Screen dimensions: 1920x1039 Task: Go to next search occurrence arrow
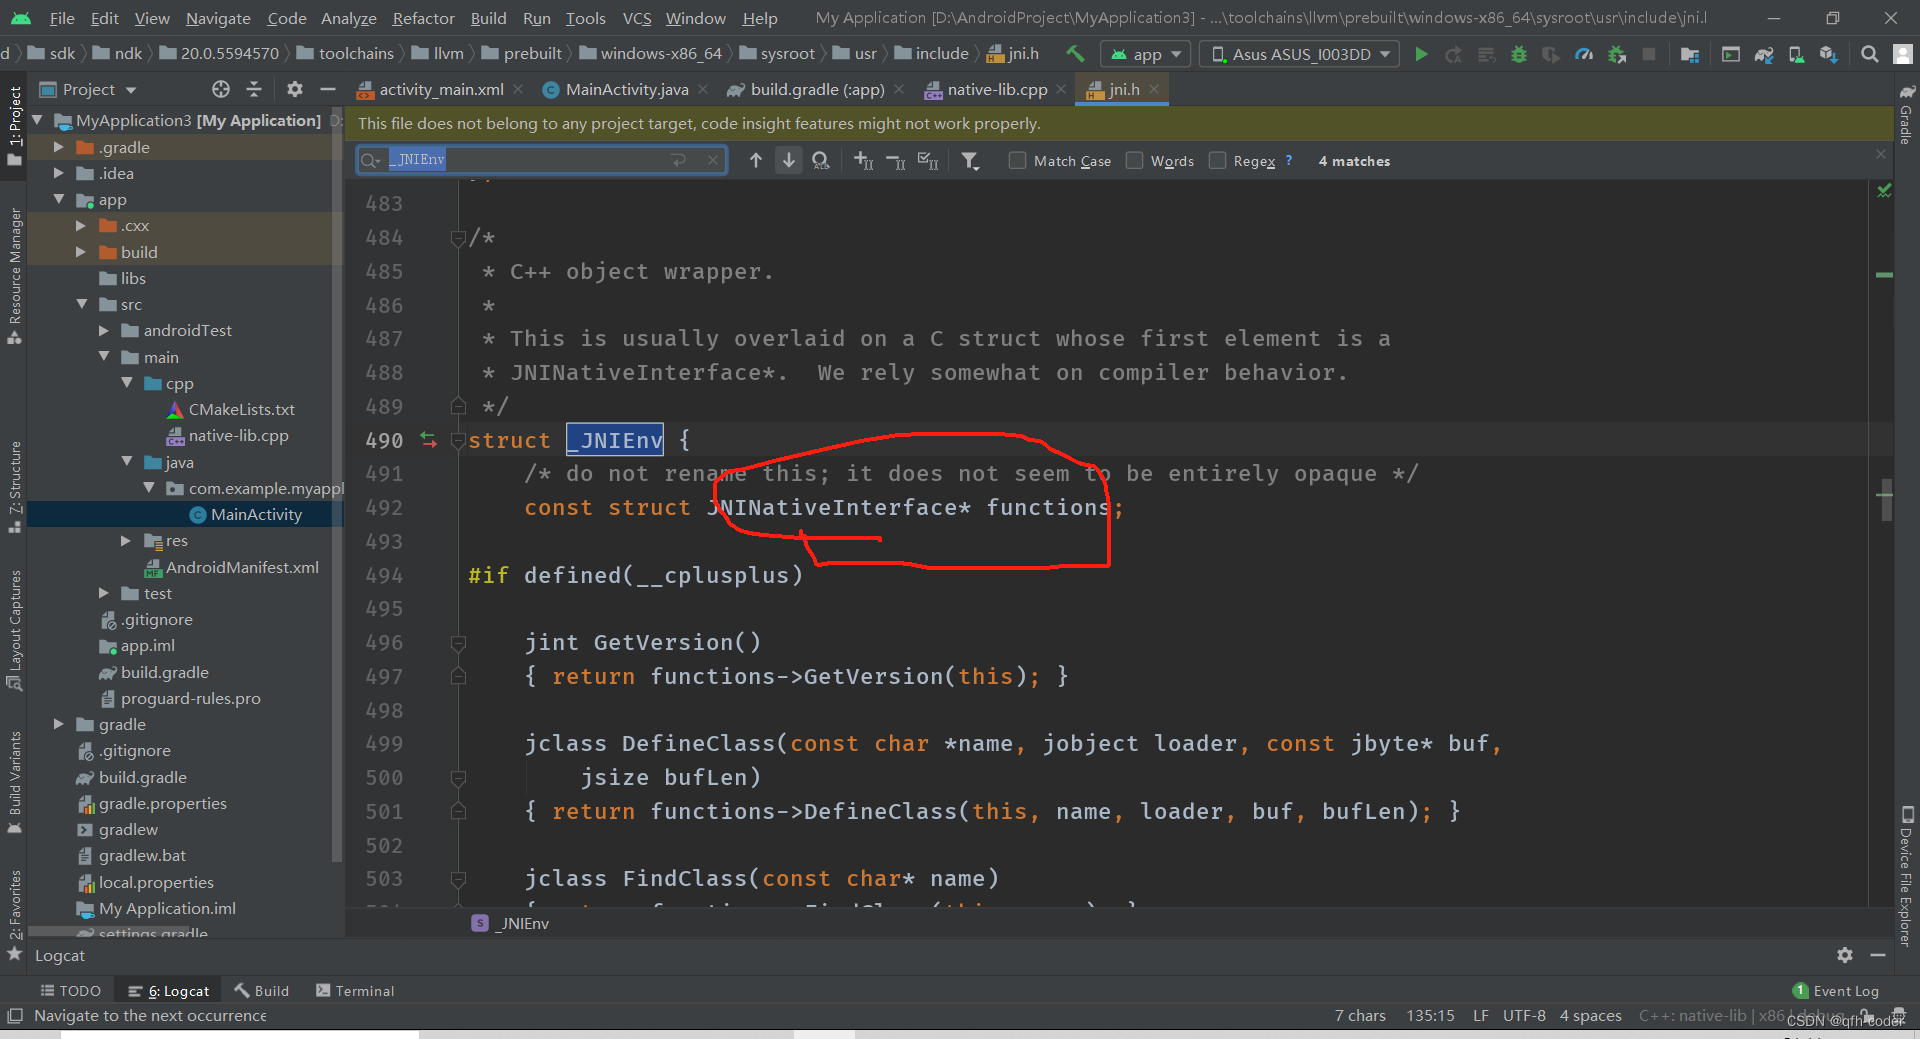click(x=789, y=160)
